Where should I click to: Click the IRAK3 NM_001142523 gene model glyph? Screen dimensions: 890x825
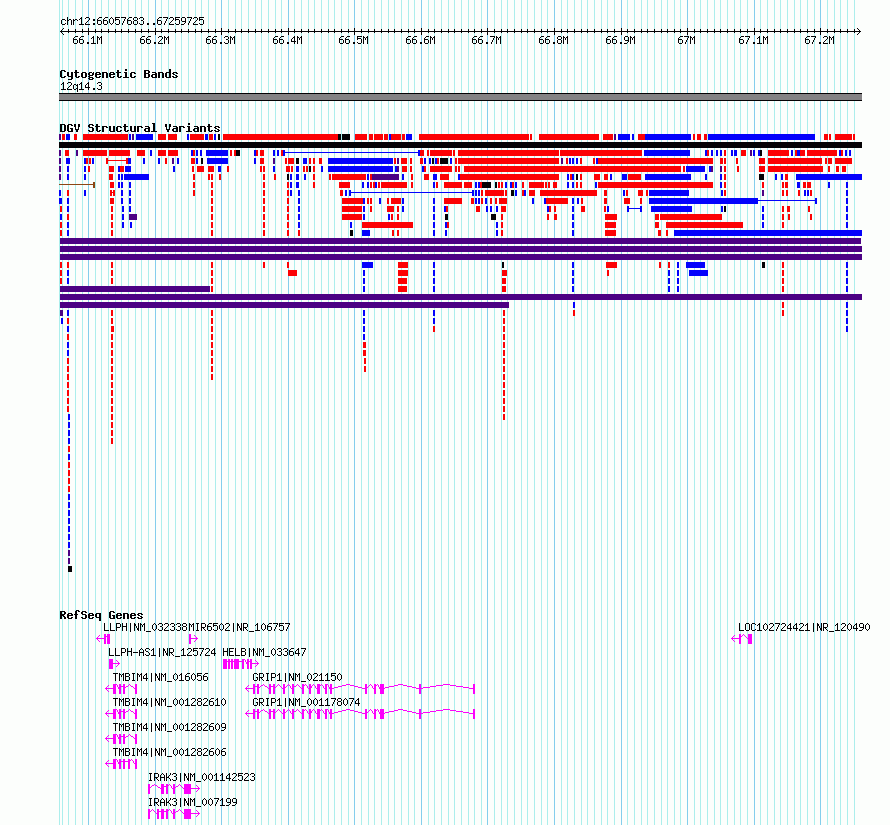[x=174, y=789]
